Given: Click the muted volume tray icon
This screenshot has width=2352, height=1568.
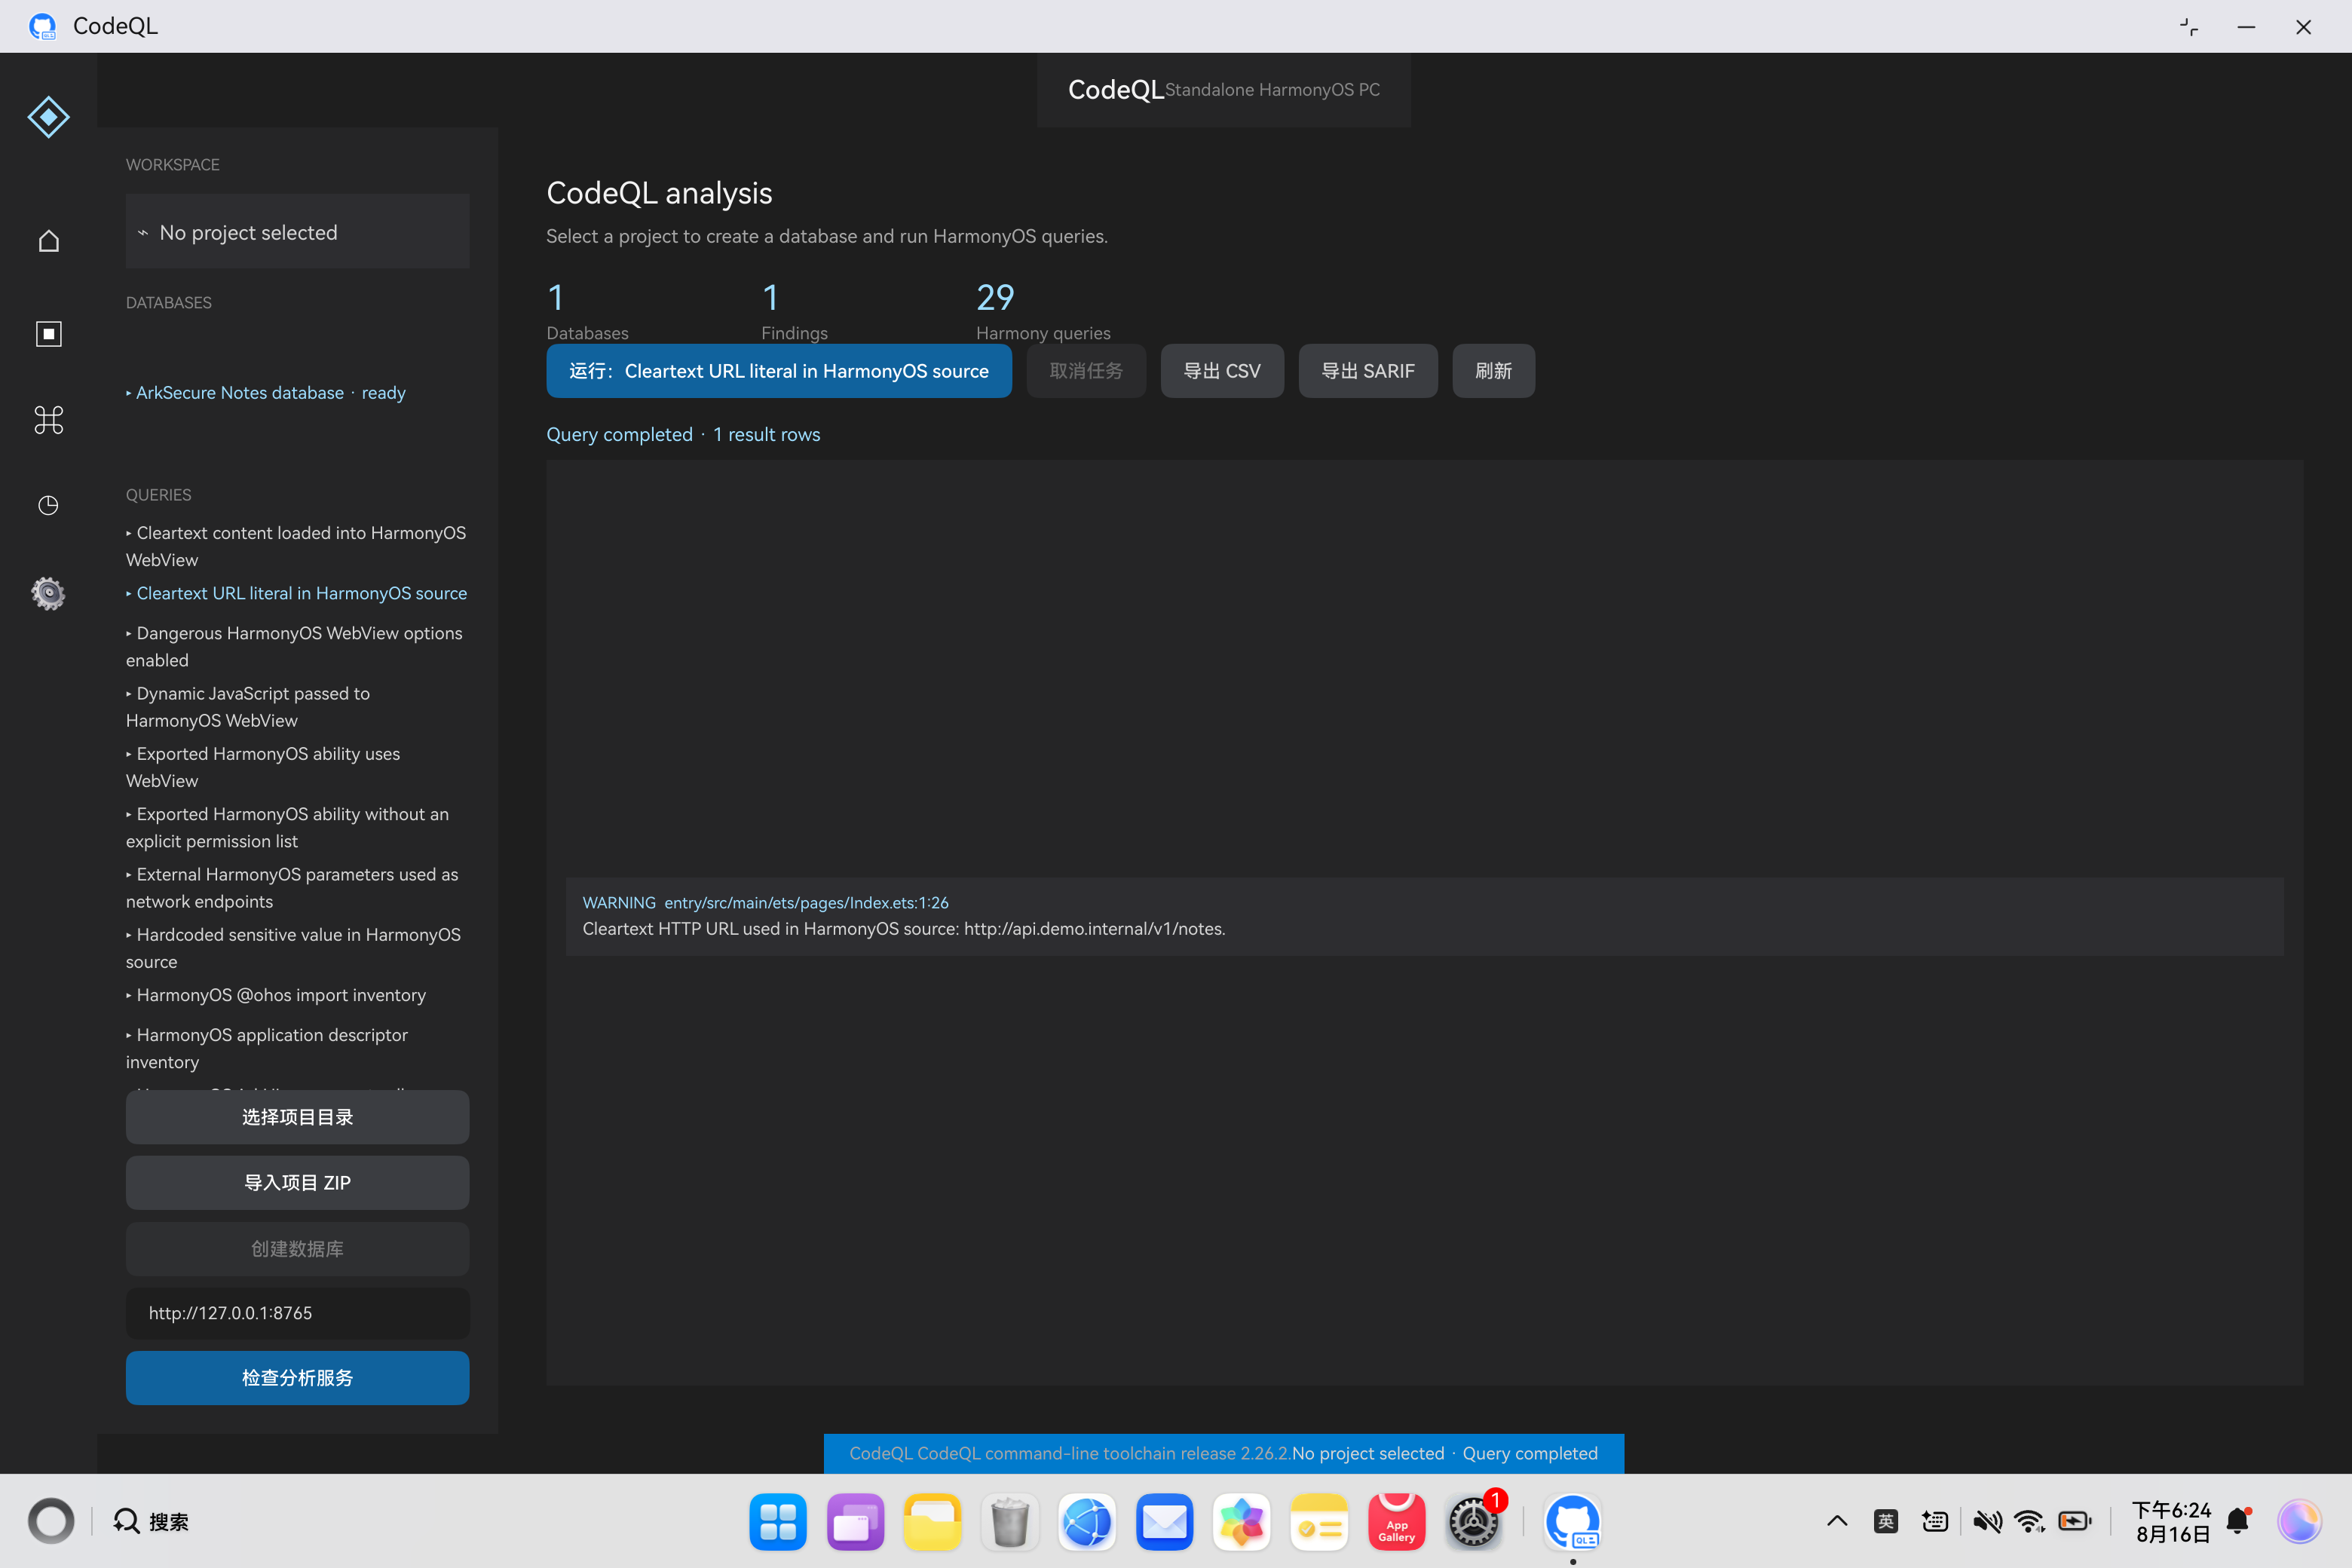Looking at the screenshot, I should click(1987, 1521).
